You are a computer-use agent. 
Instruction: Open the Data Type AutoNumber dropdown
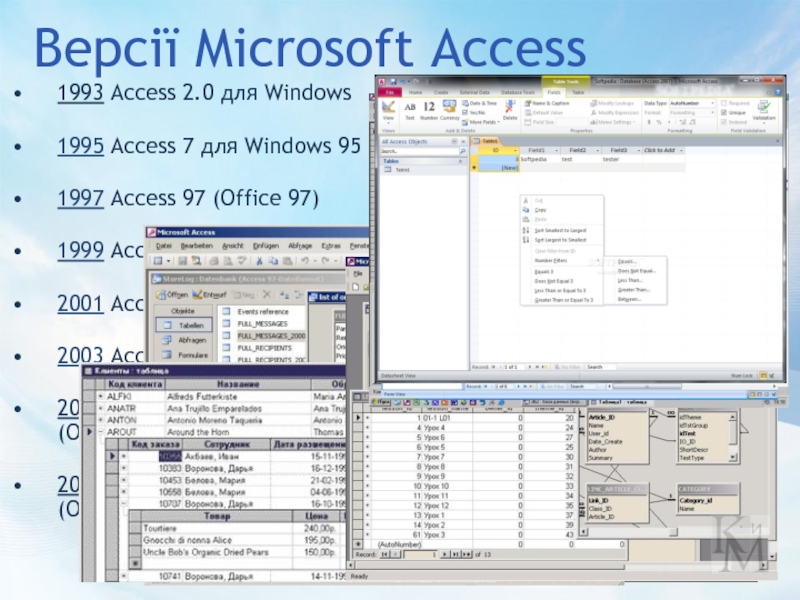[713, 103]
